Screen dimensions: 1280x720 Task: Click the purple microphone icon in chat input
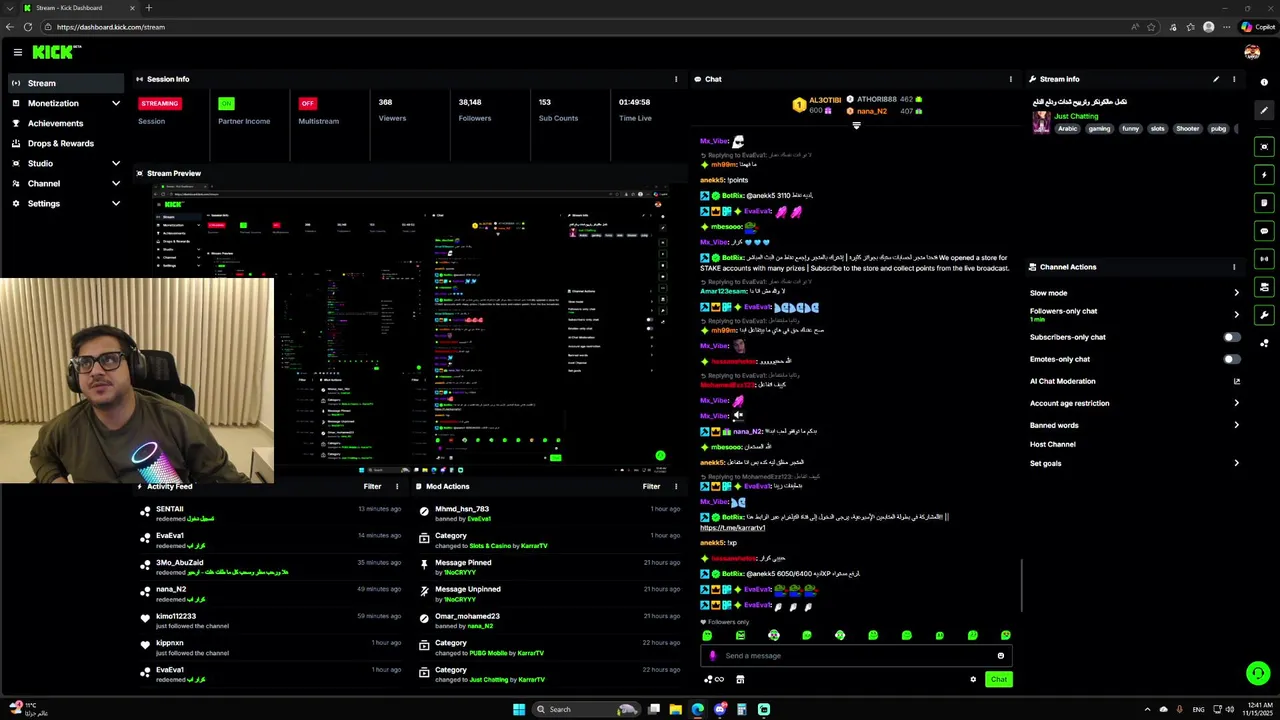[713, 656]
